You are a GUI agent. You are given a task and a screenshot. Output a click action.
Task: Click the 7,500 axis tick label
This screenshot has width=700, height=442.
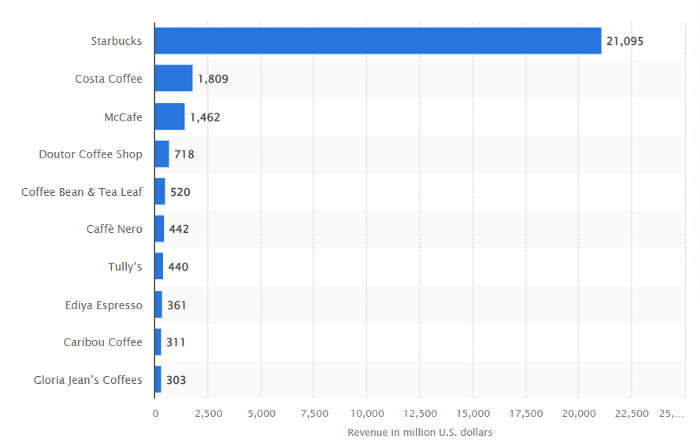[315, 414]
